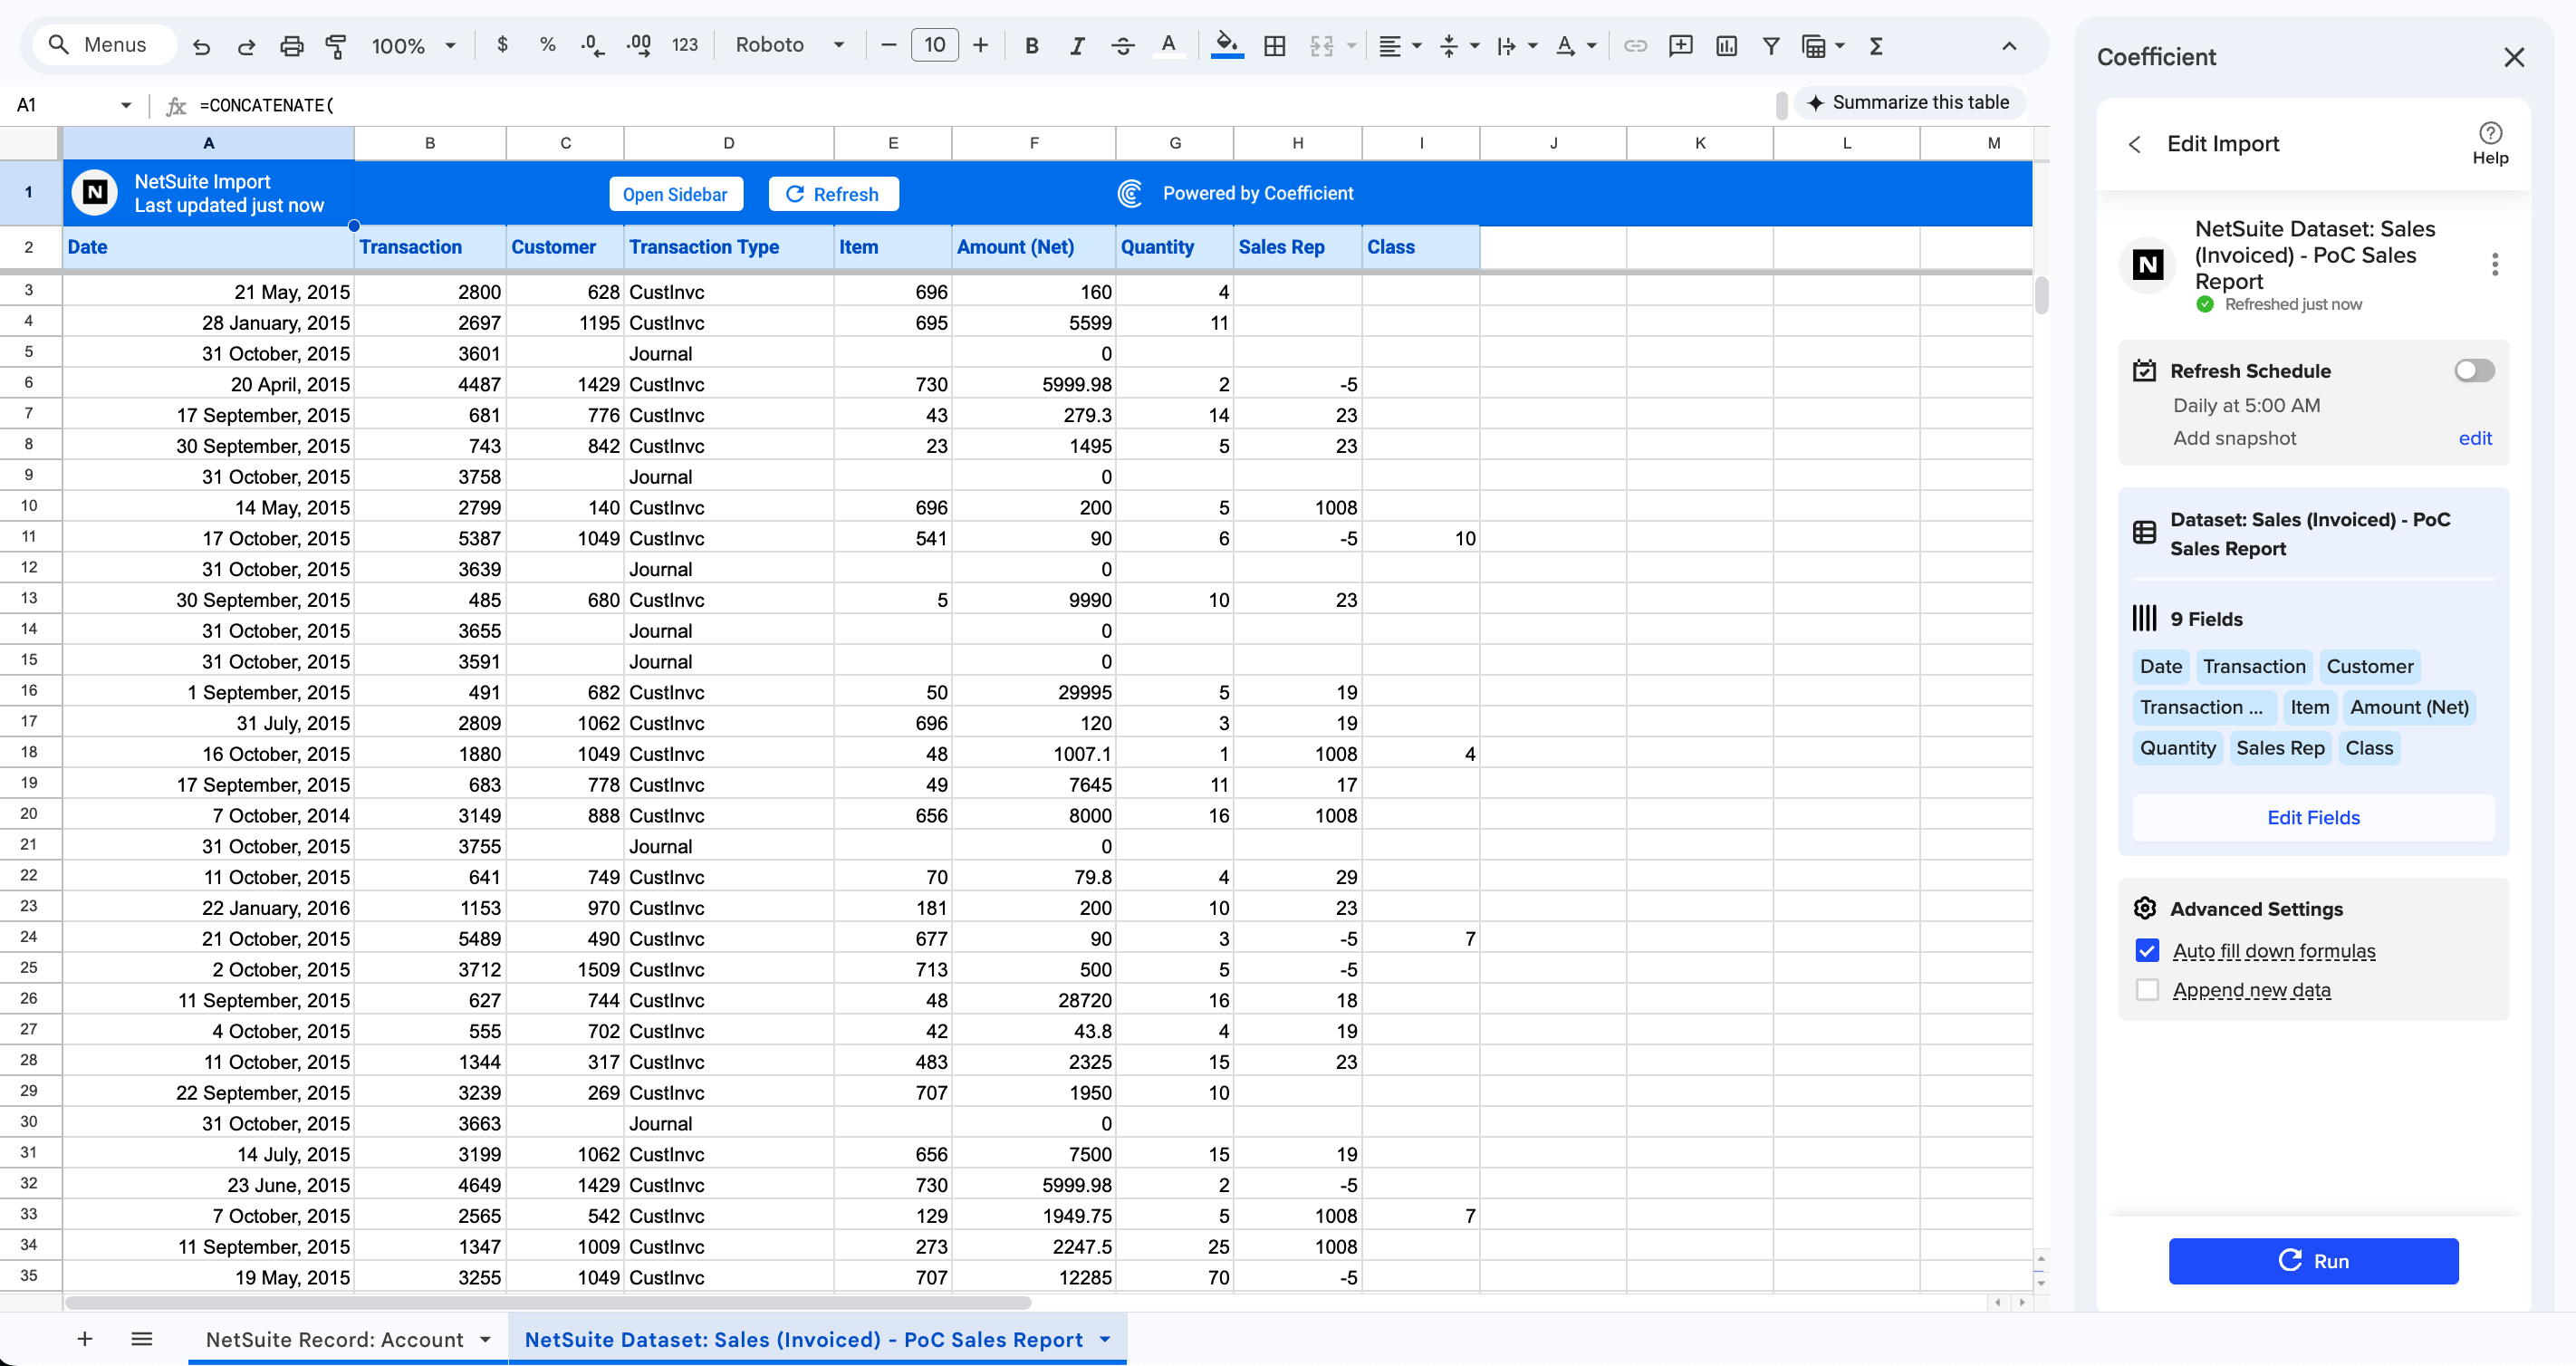Viewport: 2576px width, 1366px height.
Task: Apply percent format to selection
Action: pos(547,45)
